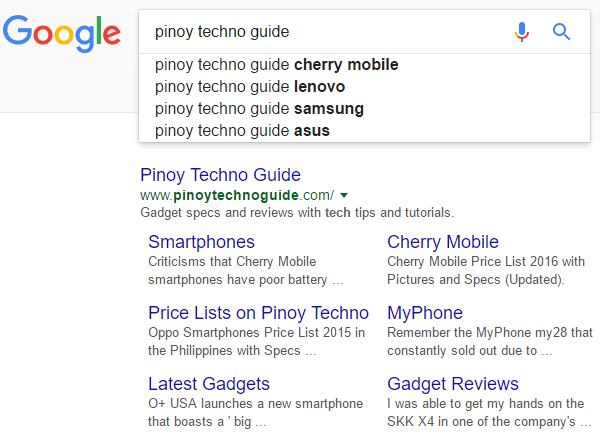The image size is (600, 440).
Task: Open the Smartphones sitelink
Action: tap(201, 242)
